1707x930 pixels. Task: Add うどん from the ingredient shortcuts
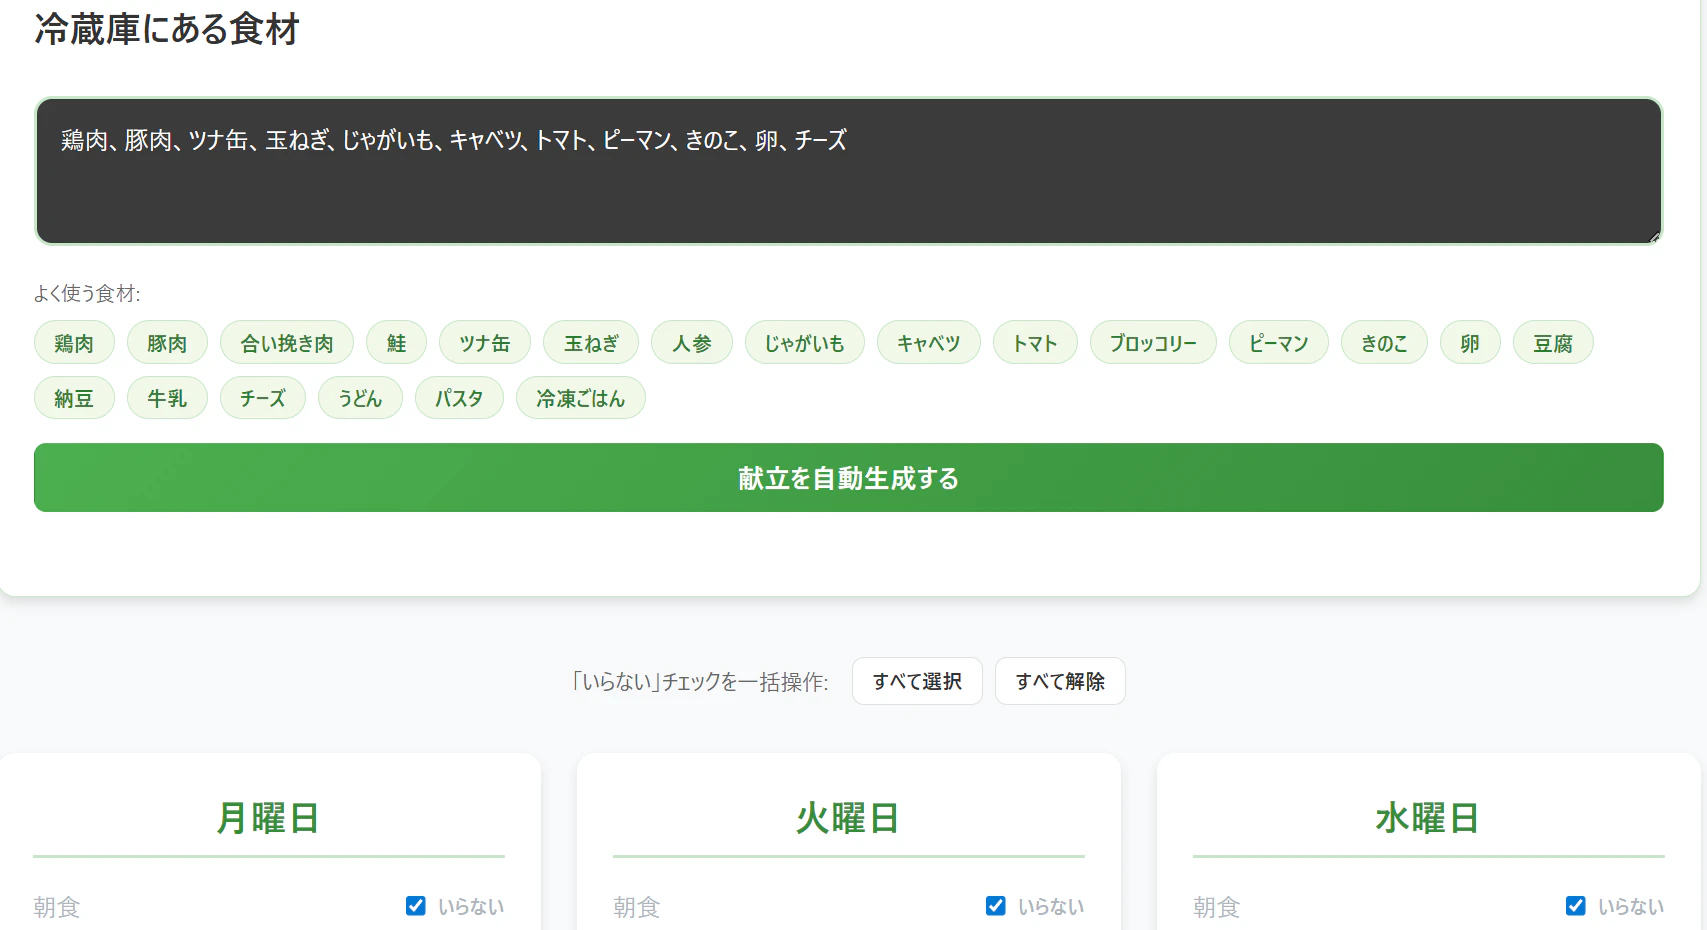[359, 397]
